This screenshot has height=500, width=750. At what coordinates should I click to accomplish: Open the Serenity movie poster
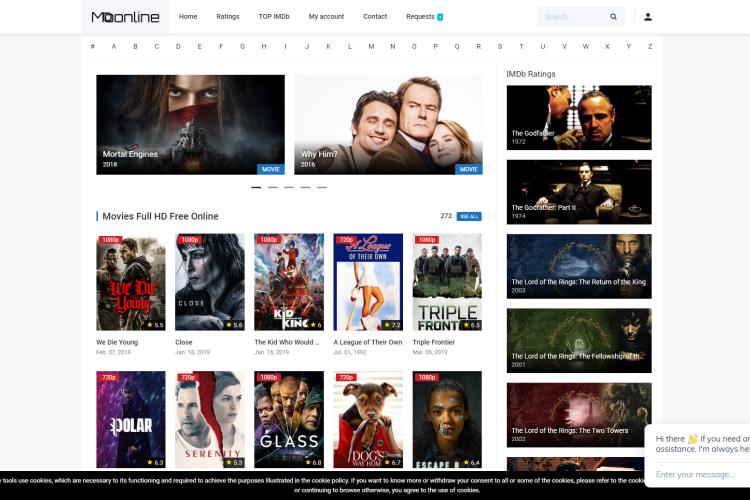[210, 420]
